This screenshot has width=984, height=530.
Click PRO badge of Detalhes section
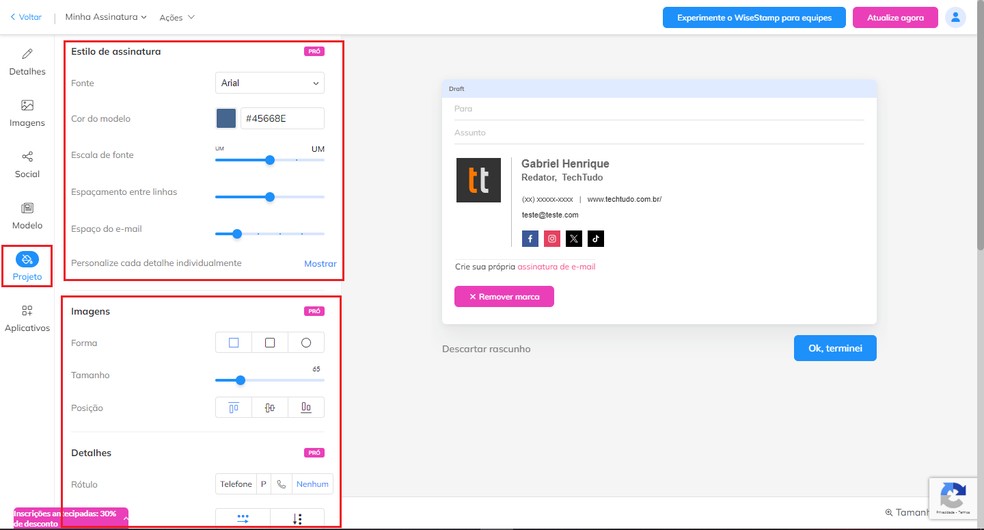point(314,452)
